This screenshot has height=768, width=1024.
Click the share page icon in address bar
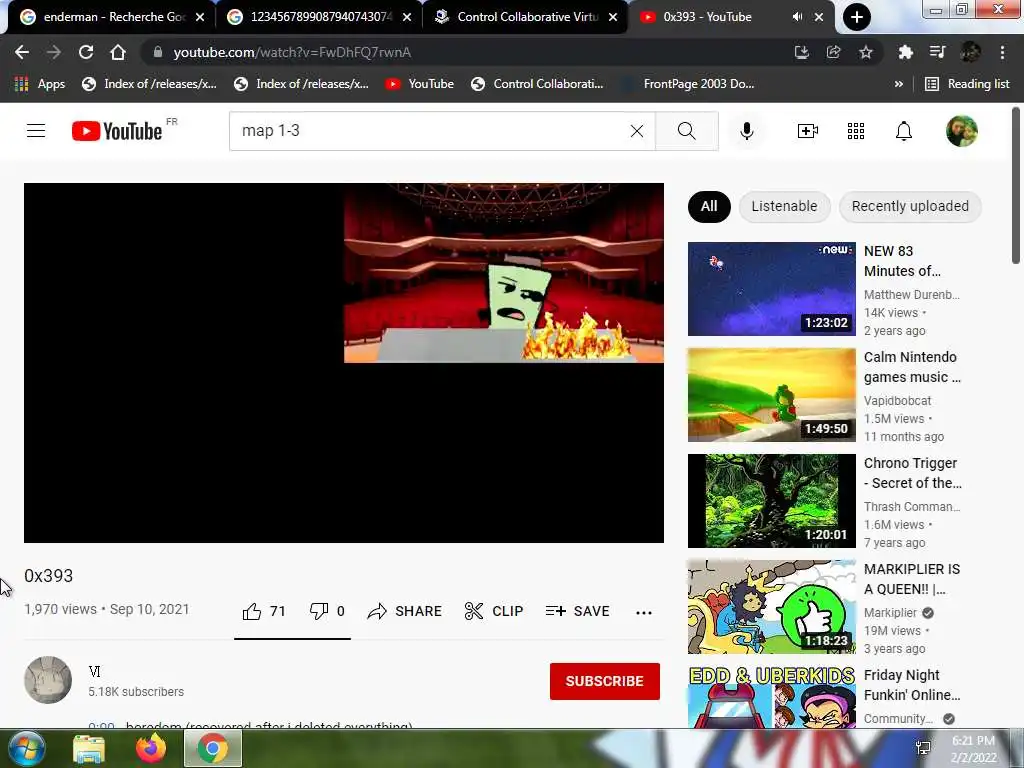pyautogui.click(x=833, y=52)
